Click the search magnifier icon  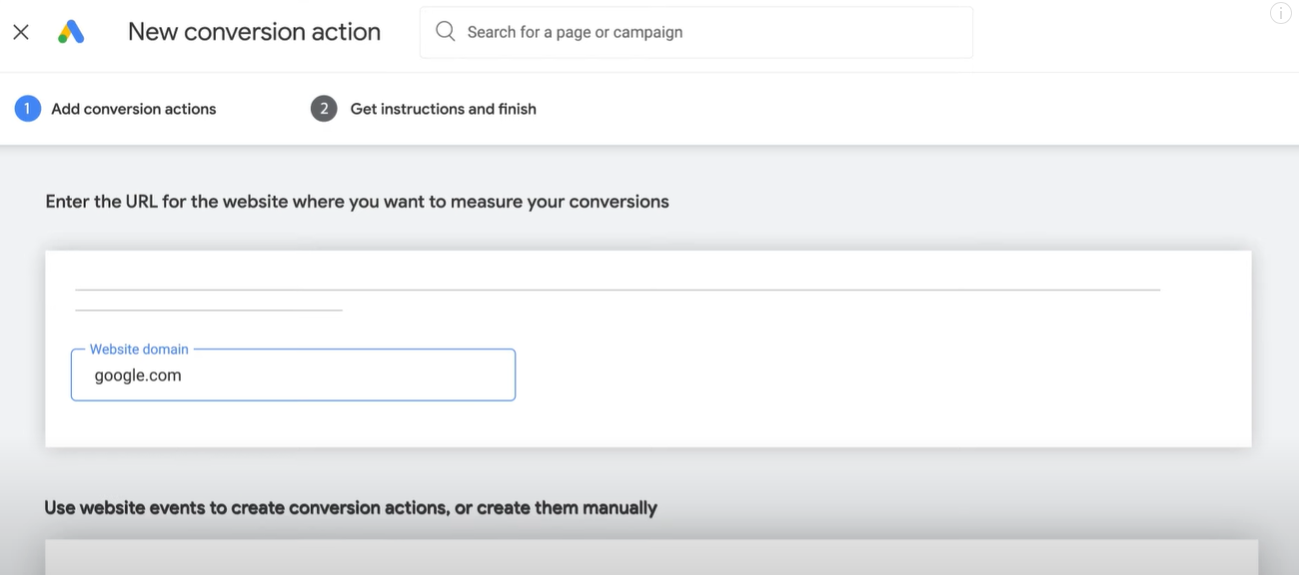tap(445, 32)
